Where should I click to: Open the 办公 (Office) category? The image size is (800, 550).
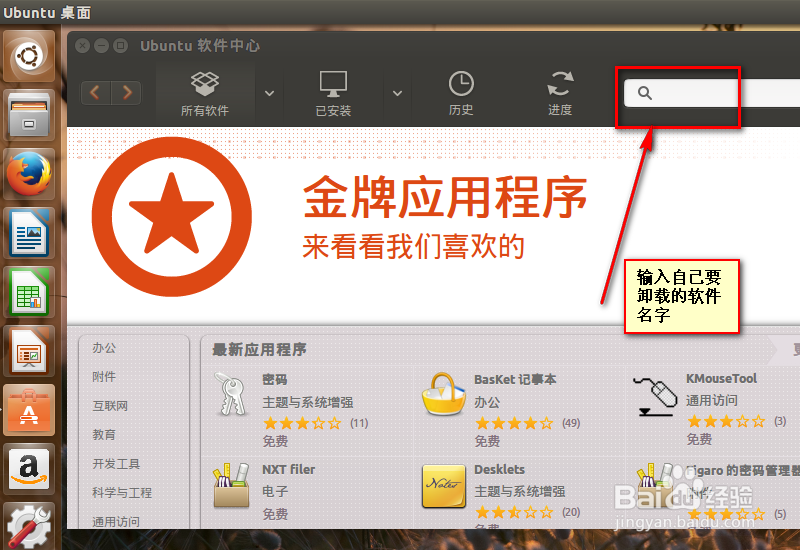point(104,348)
